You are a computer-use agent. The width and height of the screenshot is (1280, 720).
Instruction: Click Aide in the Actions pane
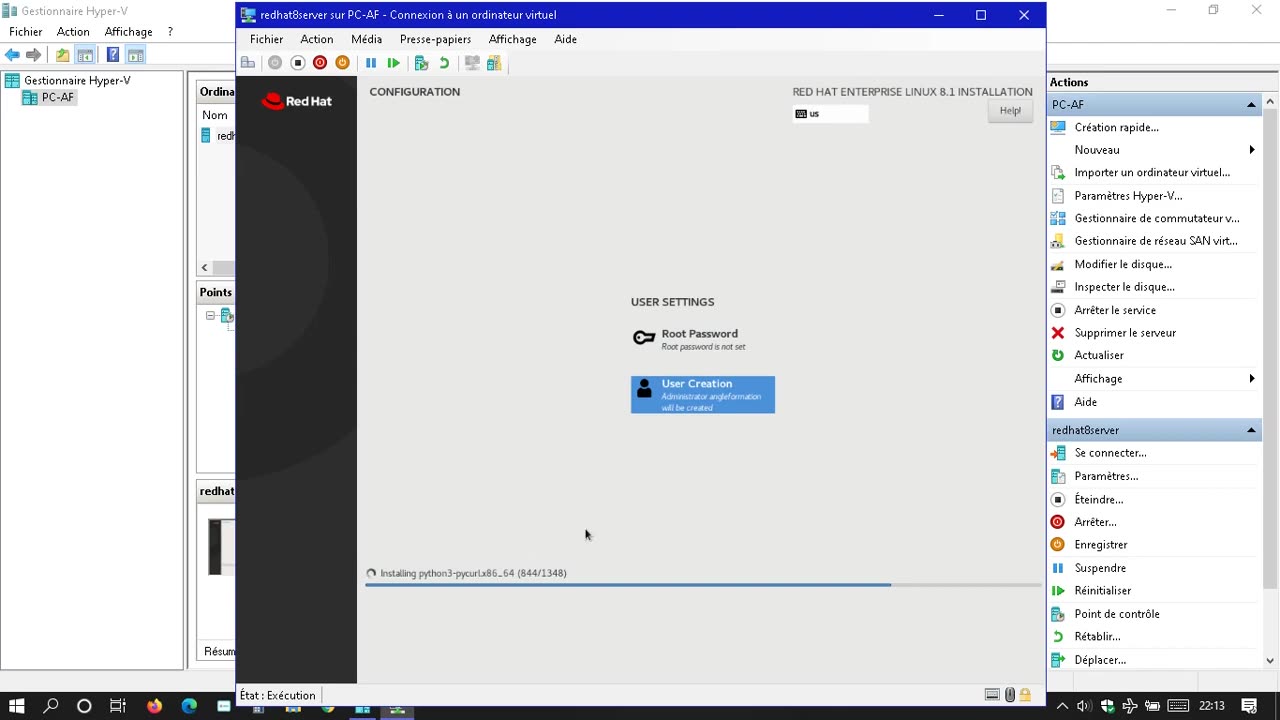[x=1085, y=402]
